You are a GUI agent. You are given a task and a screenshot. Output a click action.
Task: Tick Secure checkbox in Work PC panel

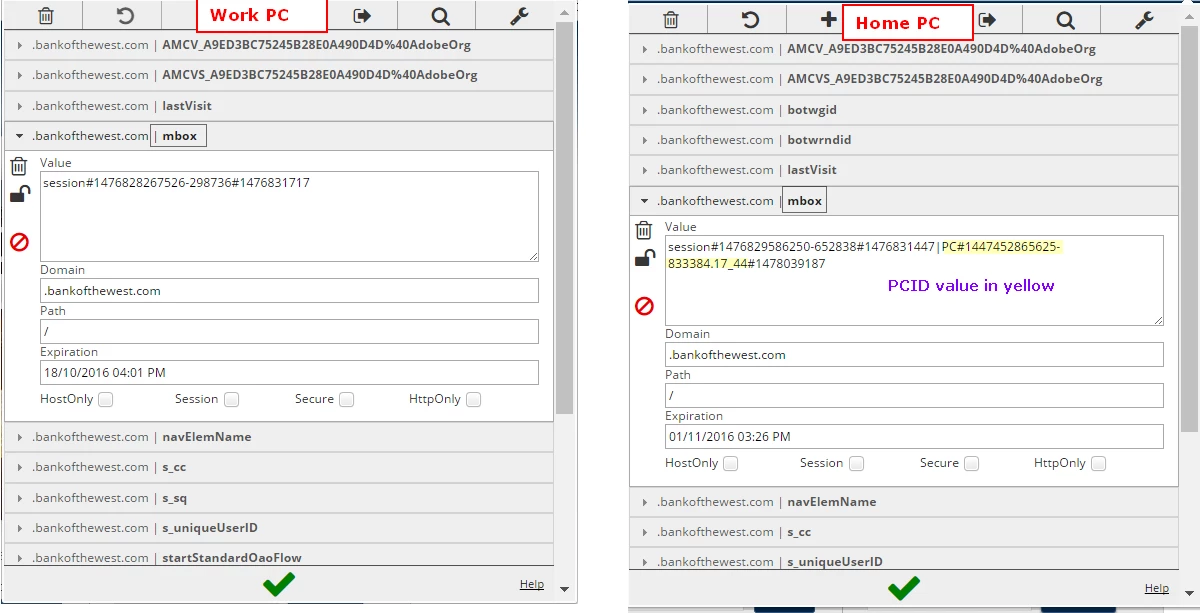pyautogui.click(x=347, y=399)
